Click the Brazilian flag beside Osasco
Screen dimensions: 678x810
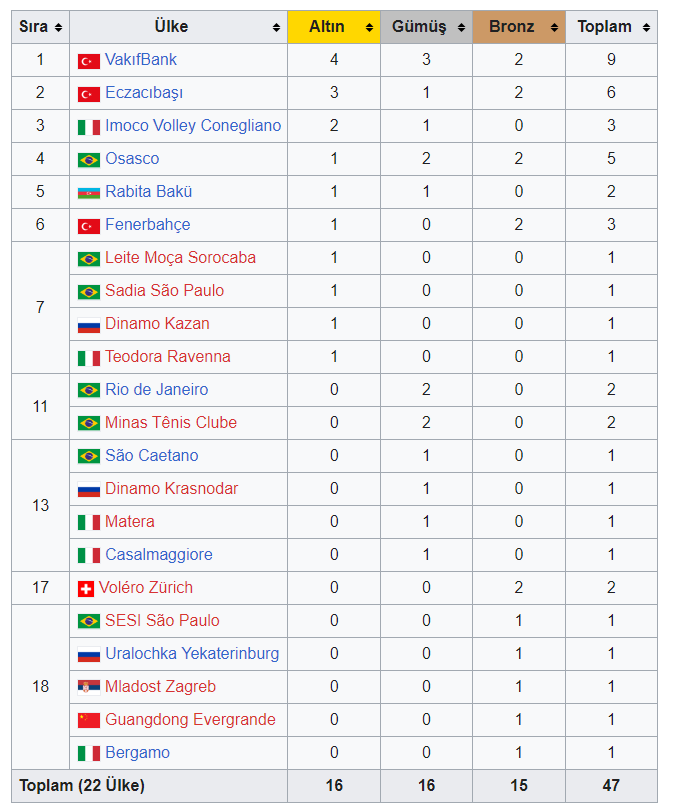tap(88, 160)
